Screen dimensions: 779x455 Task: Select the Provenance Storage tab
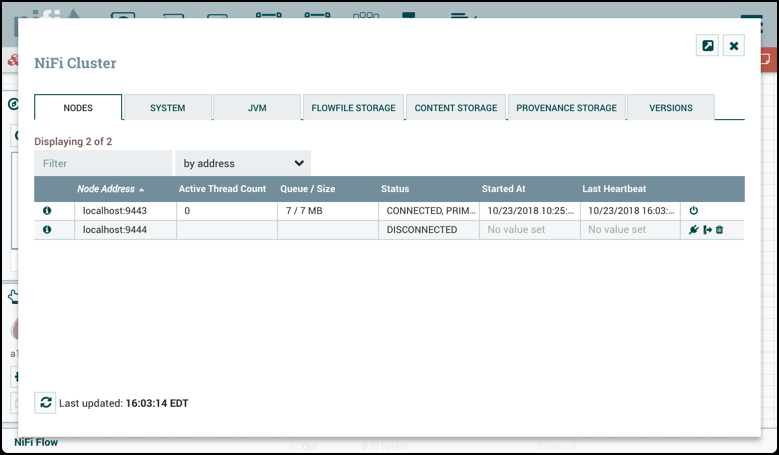click(x=567, y=108)
